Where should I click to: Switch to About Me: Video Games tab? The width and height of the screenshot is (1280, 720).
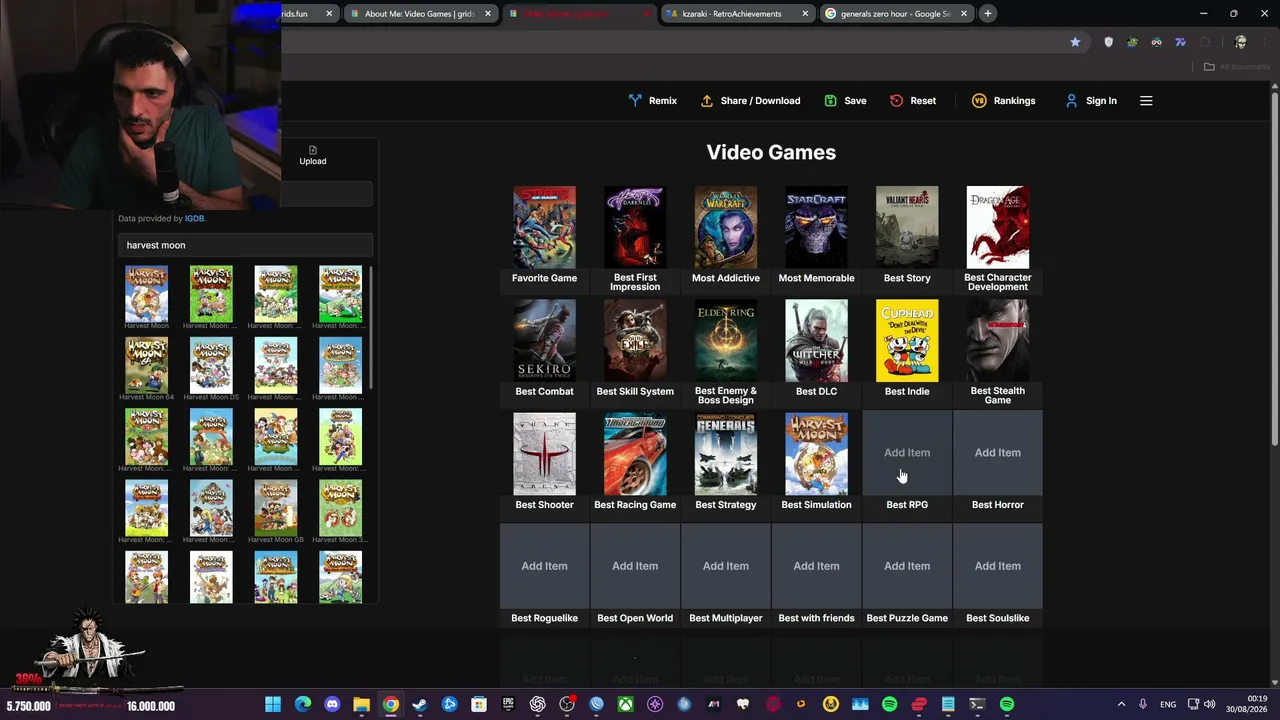tap(421, 13)
